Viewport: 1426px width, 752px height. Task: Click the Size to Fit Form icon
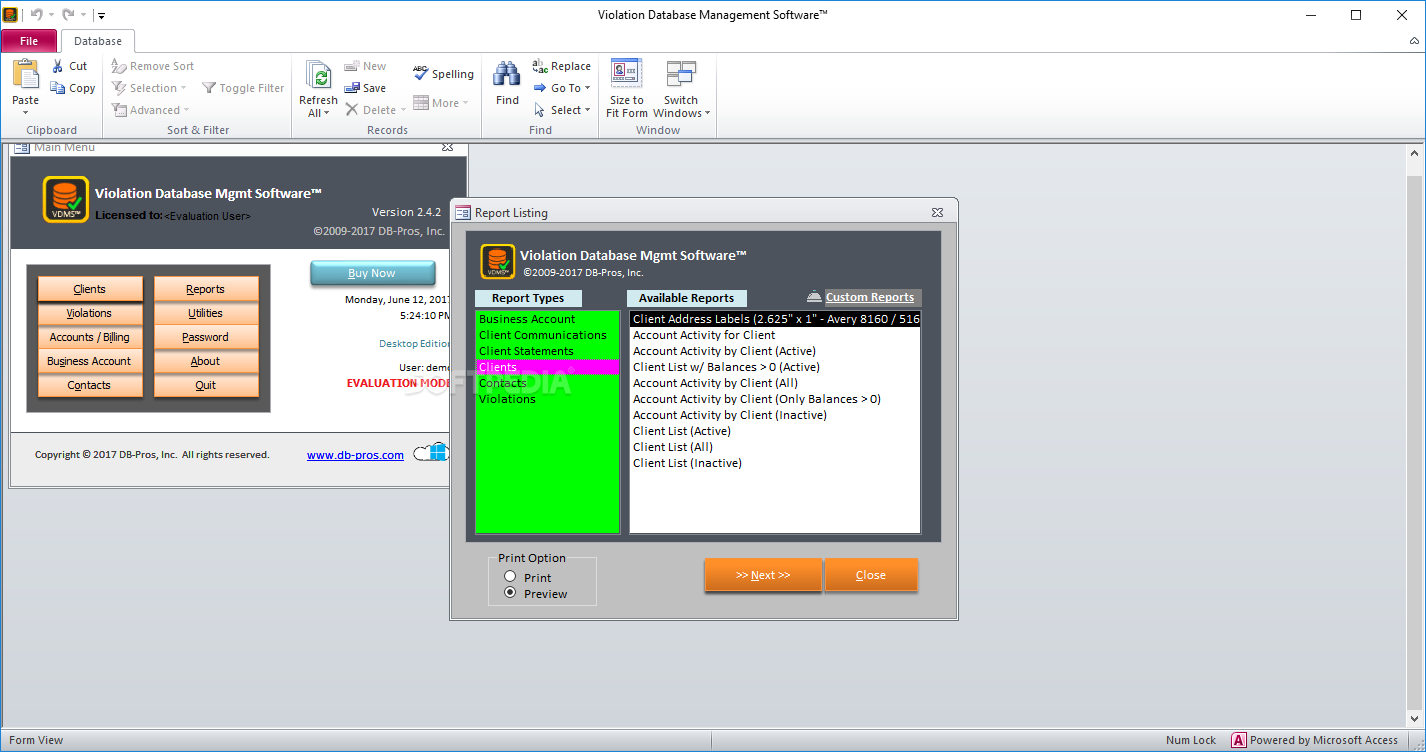tap(627, 75)
